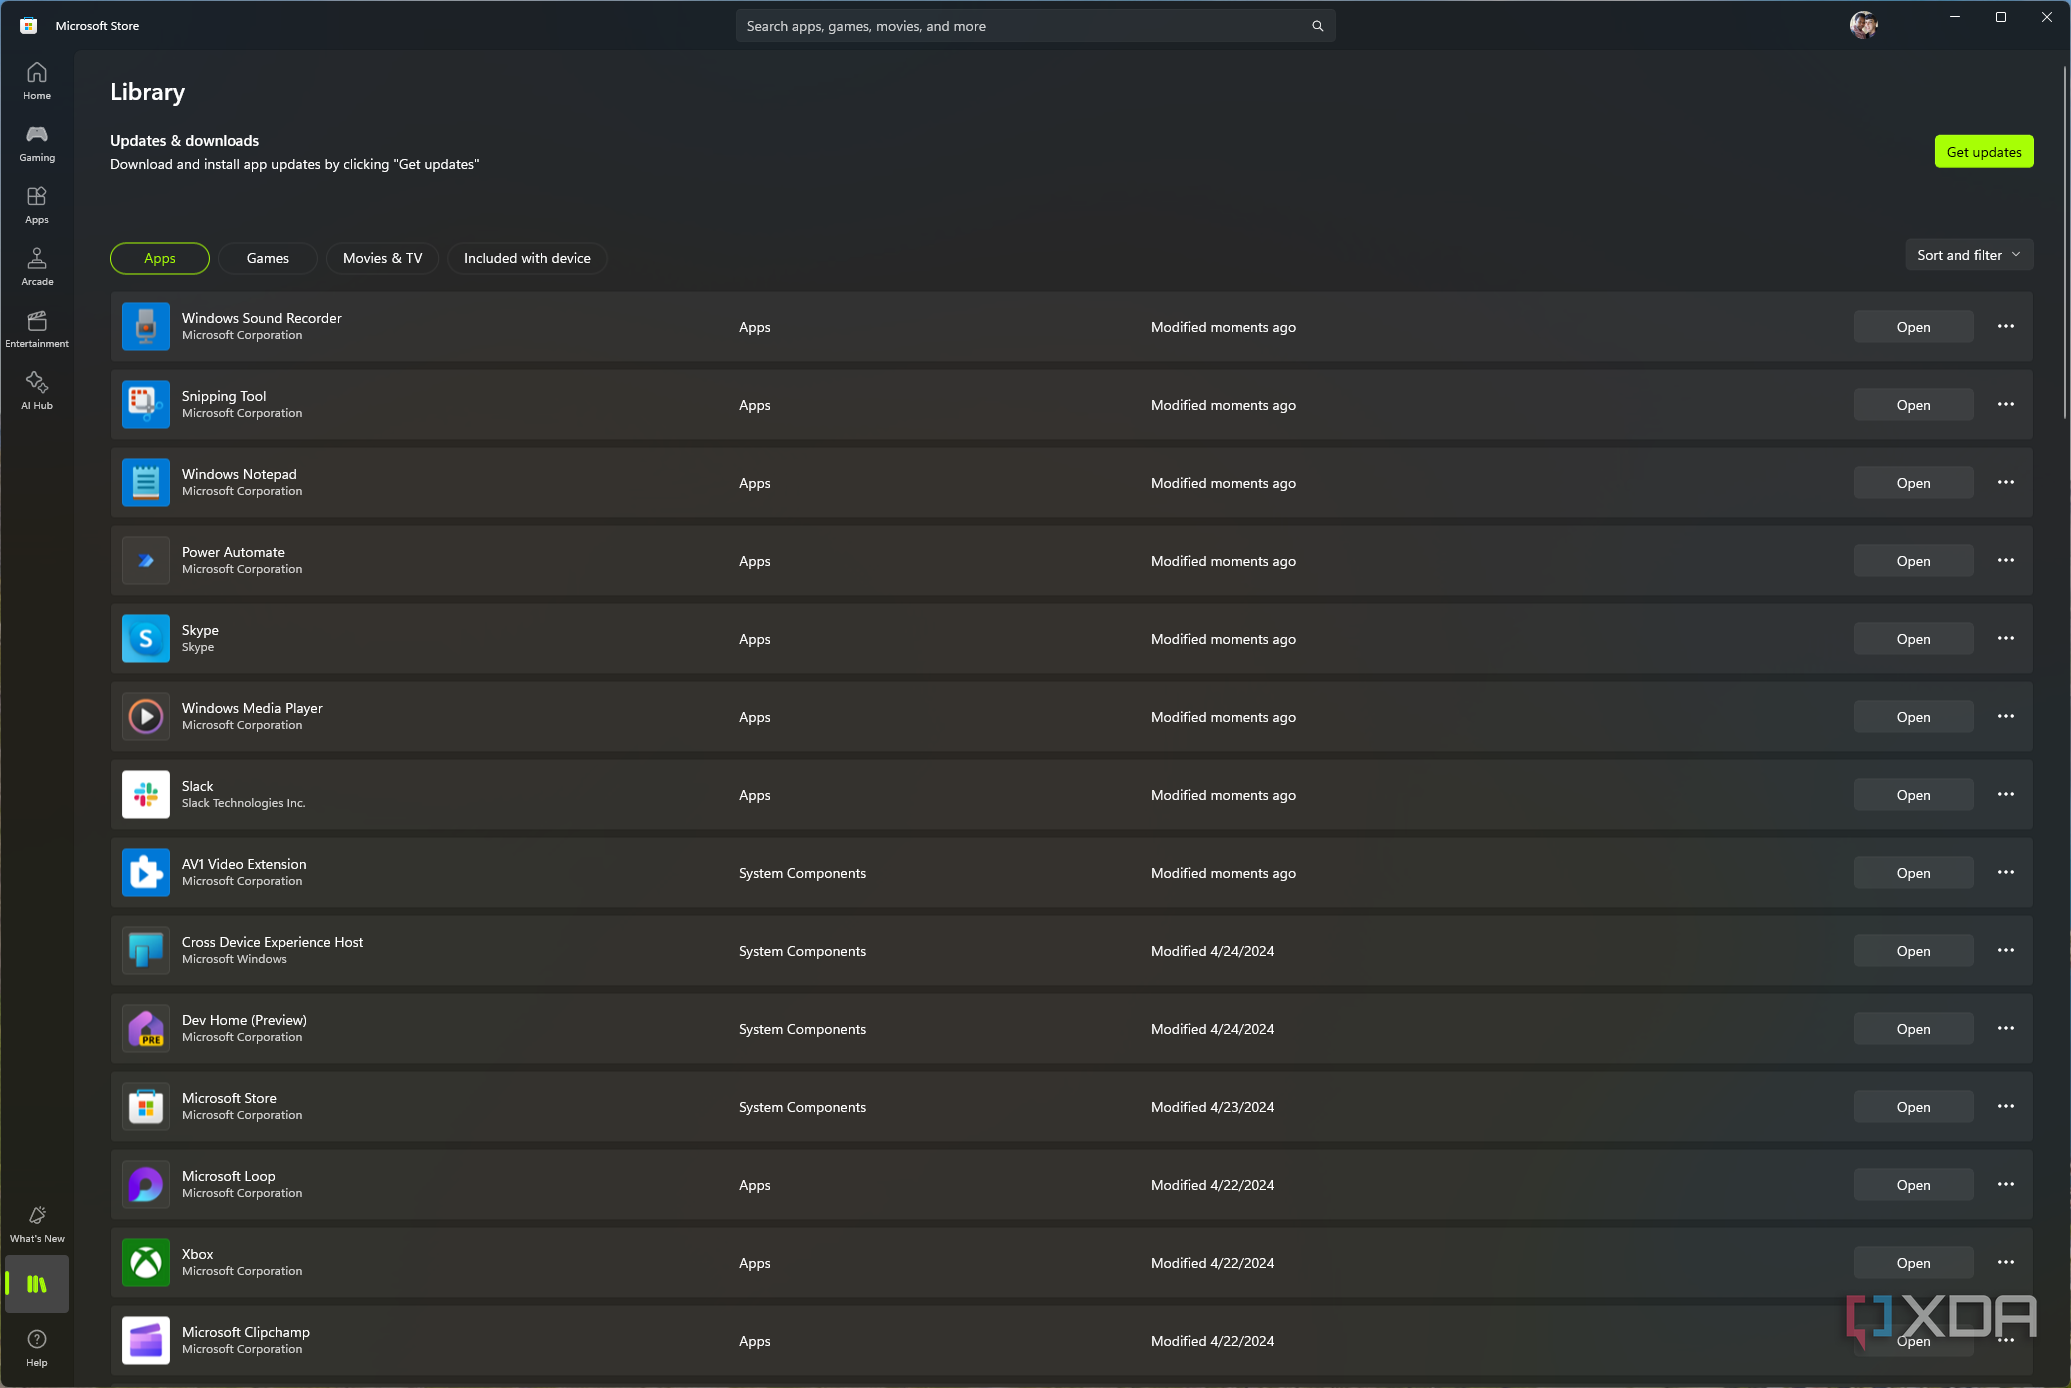Click the Windows Media Player app icon
Viewport: 2071px width, 1388px height.
(x=146, y=717)
